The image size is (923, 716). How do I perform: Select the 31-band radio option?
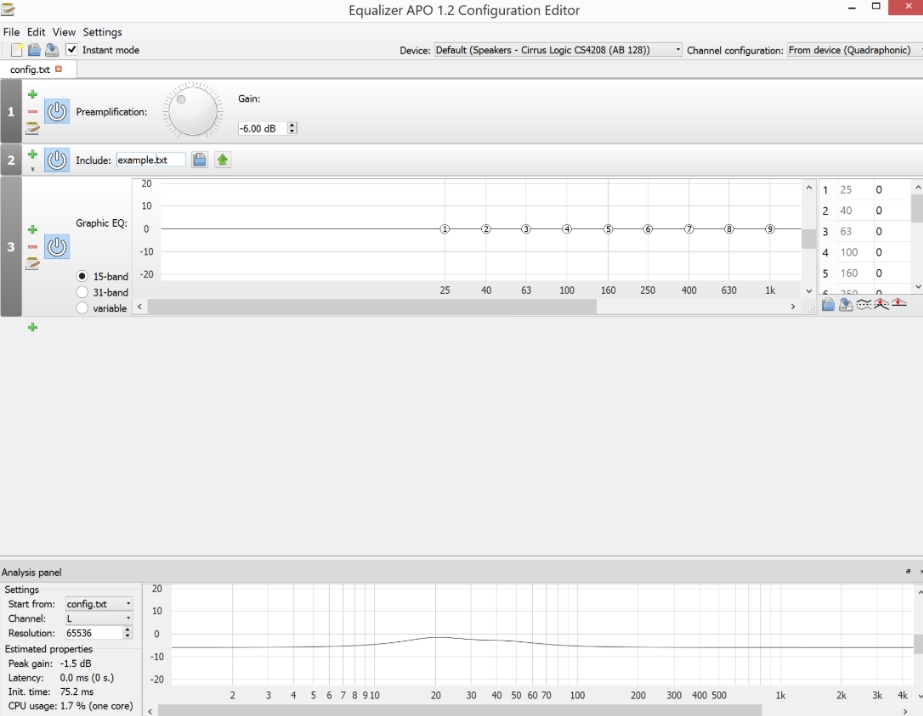(x=82, y=292)
